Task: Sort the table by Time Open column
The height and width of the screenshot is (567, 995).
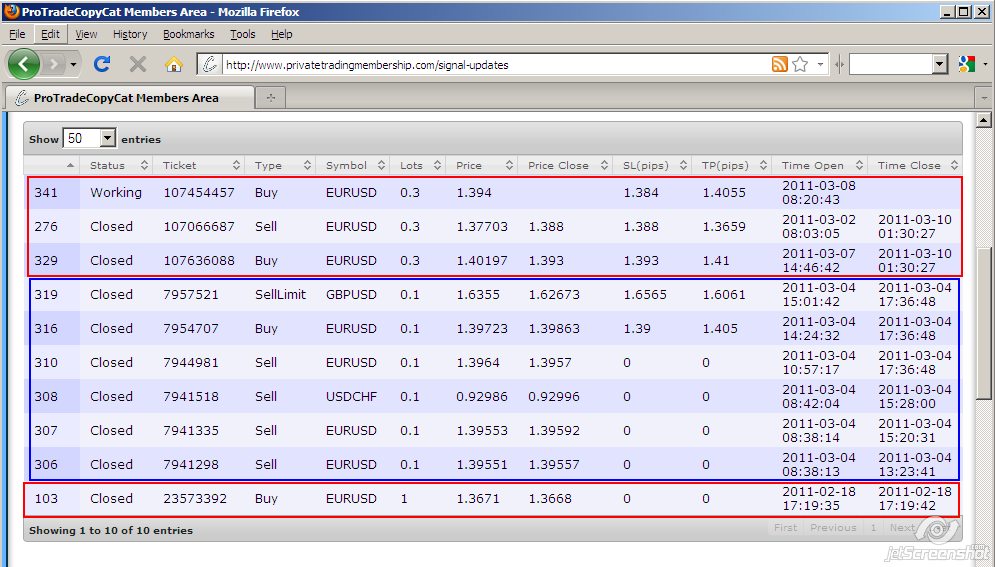Action: (x=820, y=166)
